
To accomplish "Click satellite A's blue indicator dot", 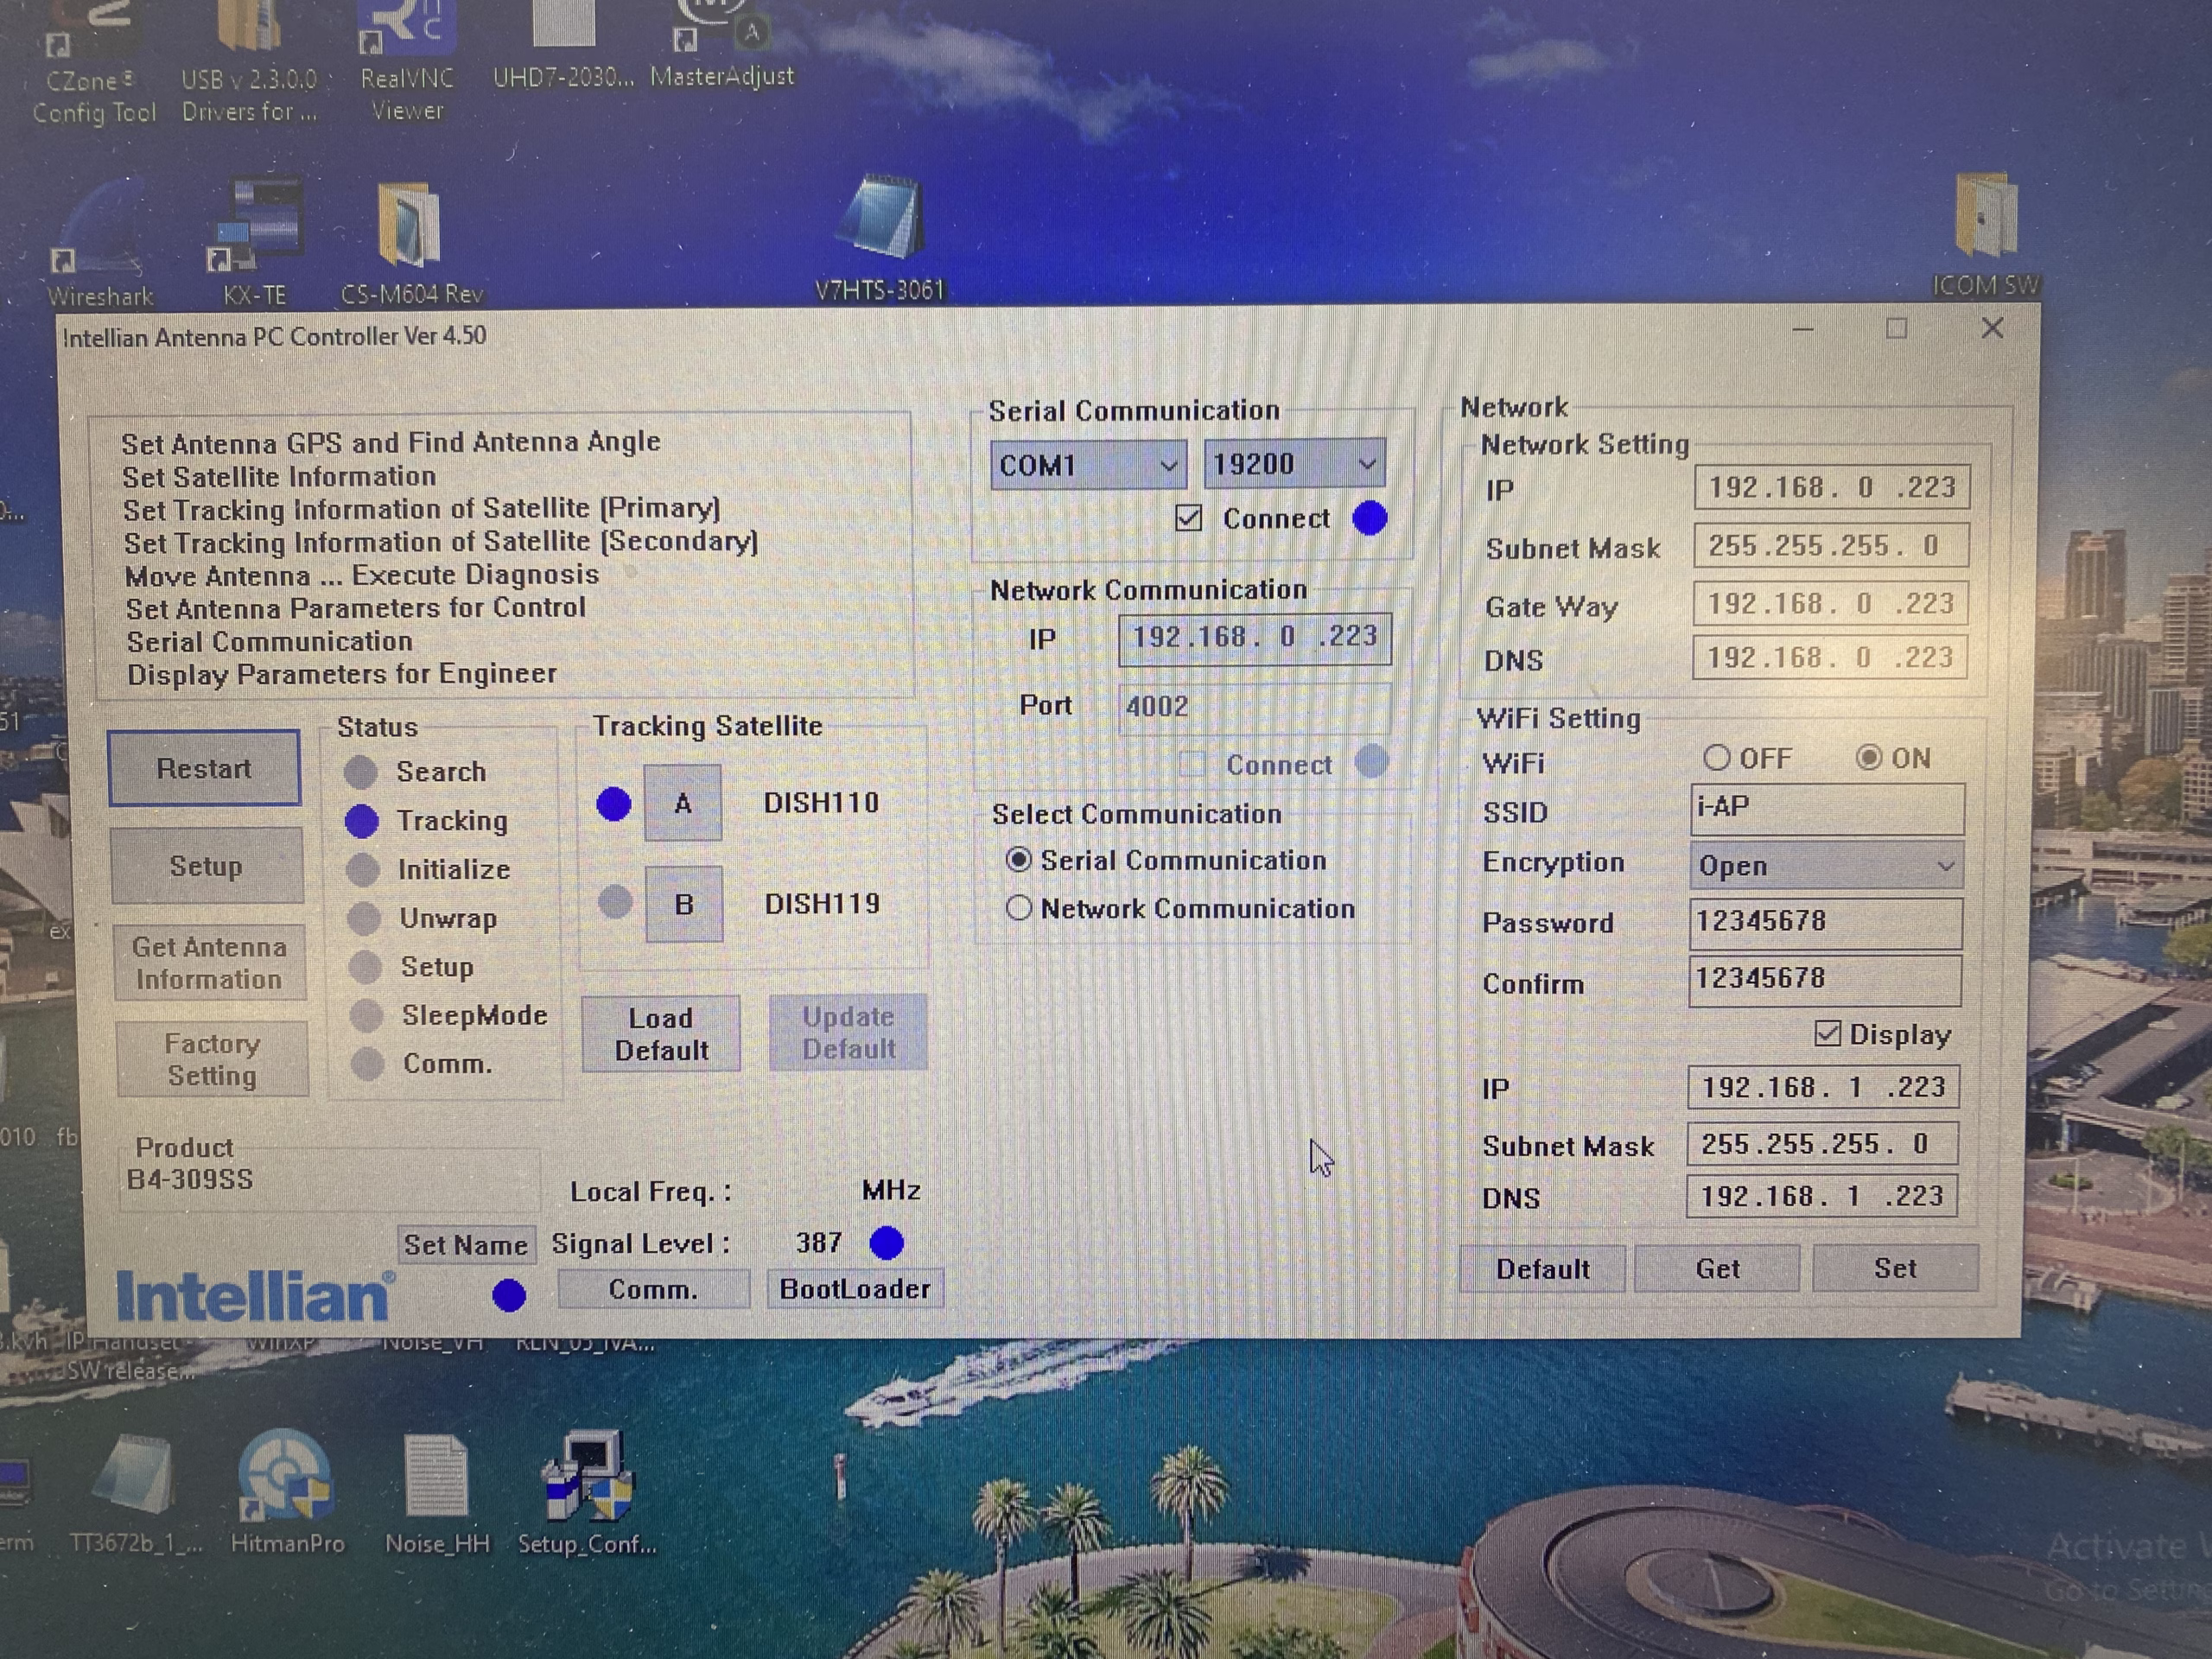I will pos(614,803).
